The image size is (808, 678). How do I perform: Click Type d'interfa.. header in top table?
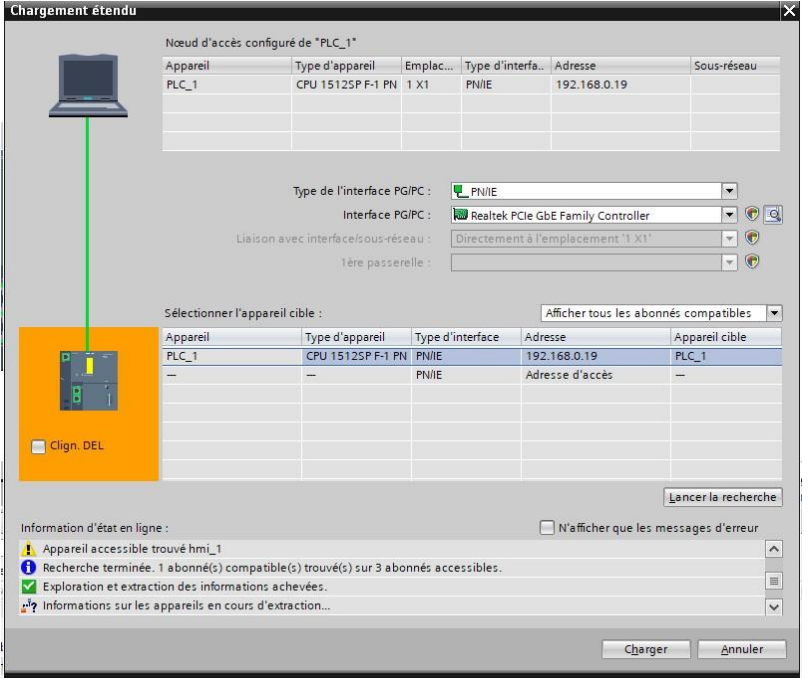coord(506,66)
